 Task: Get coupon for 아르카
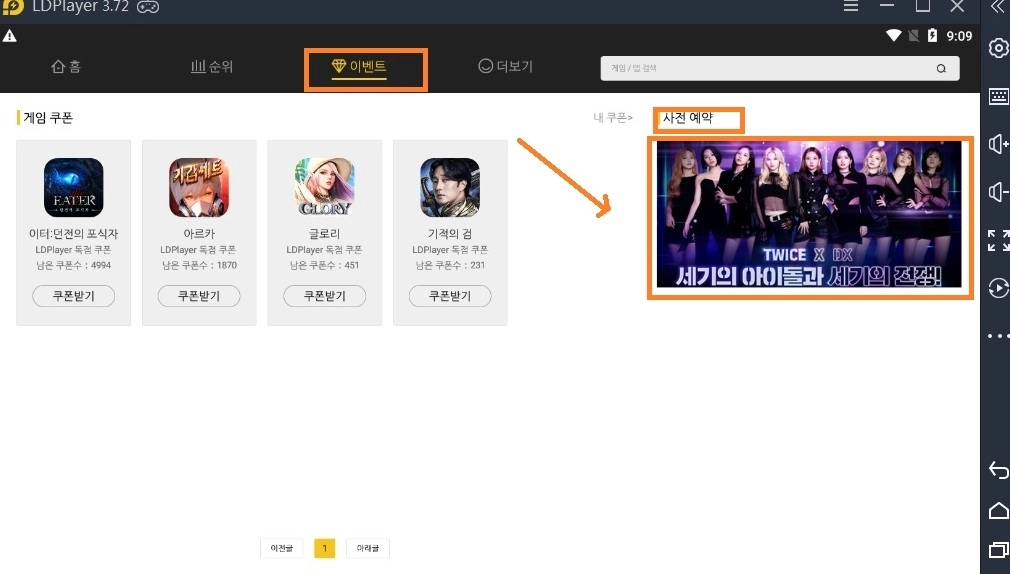coord(199,296)
